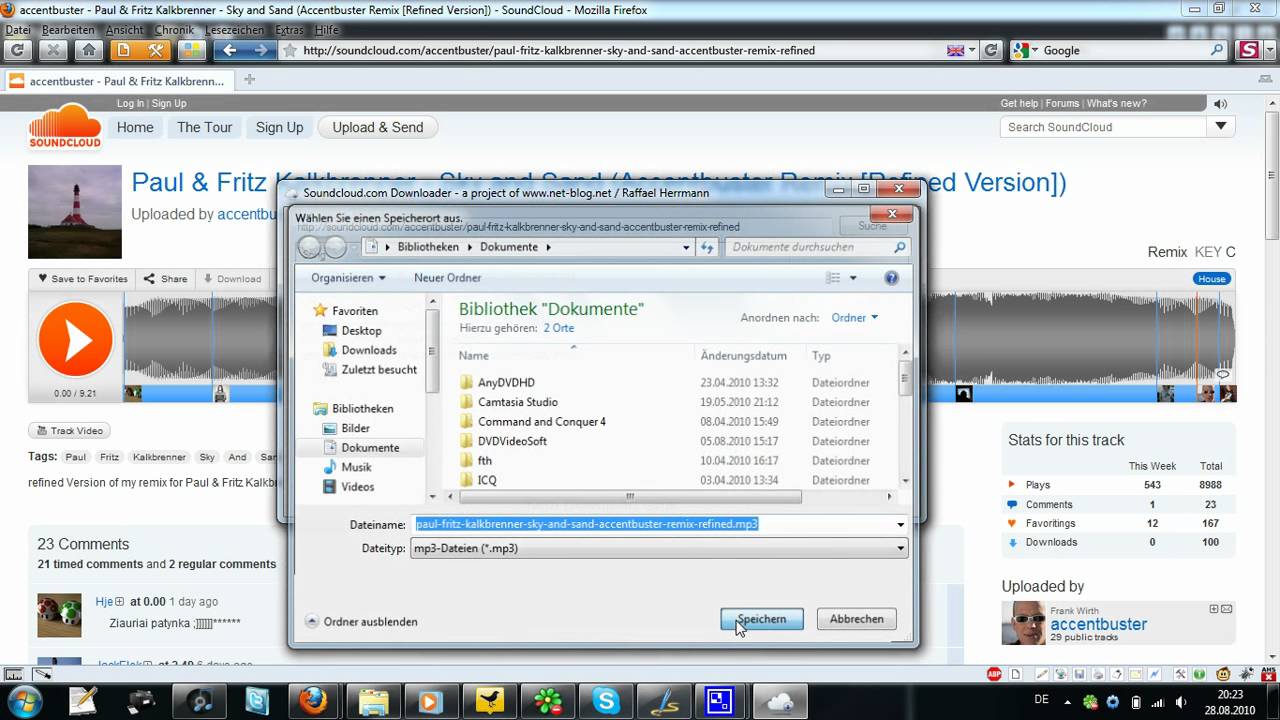This screenshot has height=720, width=1280.
Task: Click the Firefox reload button
Action: point(18,50)
